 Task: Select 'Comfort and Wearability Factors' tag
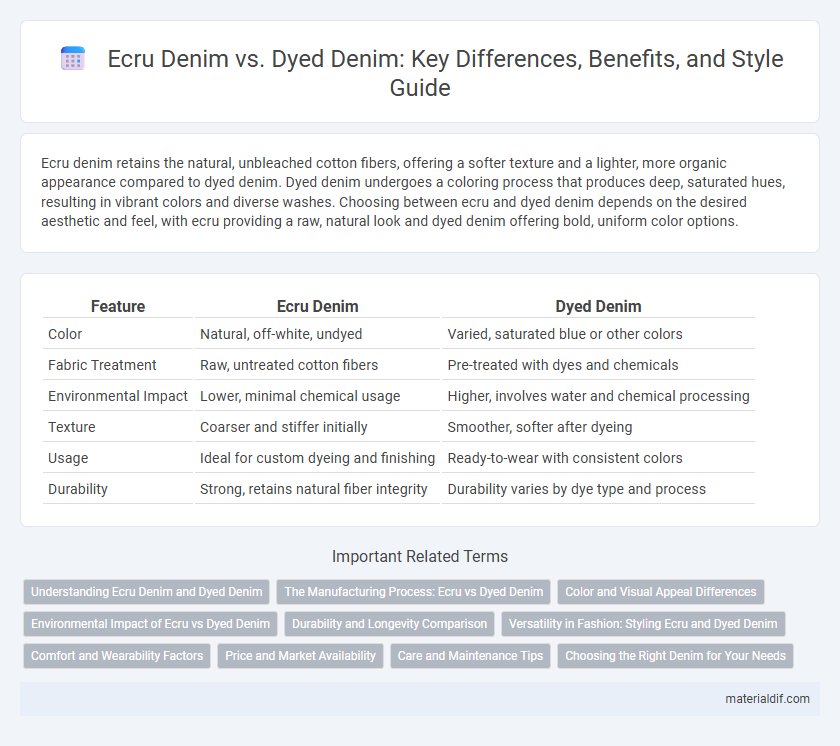click(x=117, y=656)
